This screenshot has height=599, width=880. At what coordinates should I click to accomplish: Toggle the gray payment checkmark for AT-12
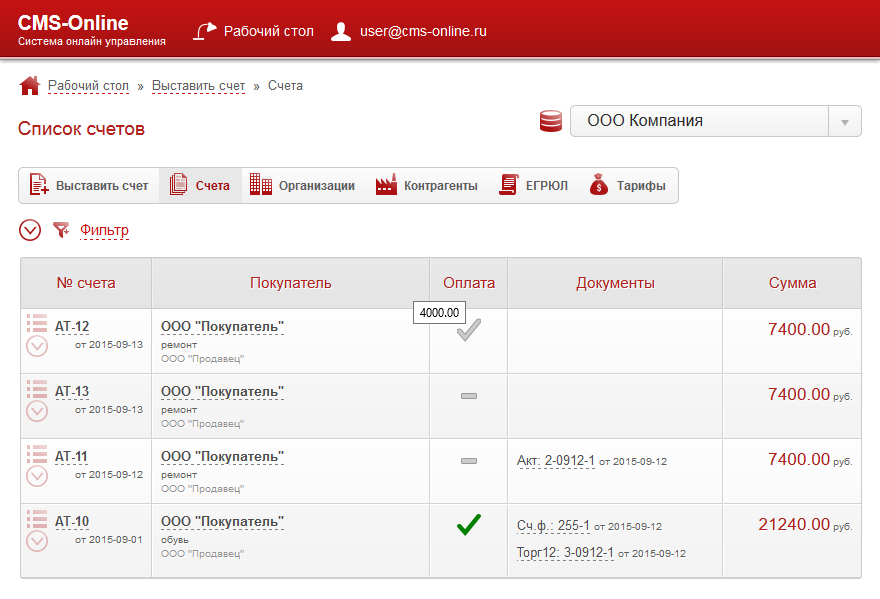468,332
